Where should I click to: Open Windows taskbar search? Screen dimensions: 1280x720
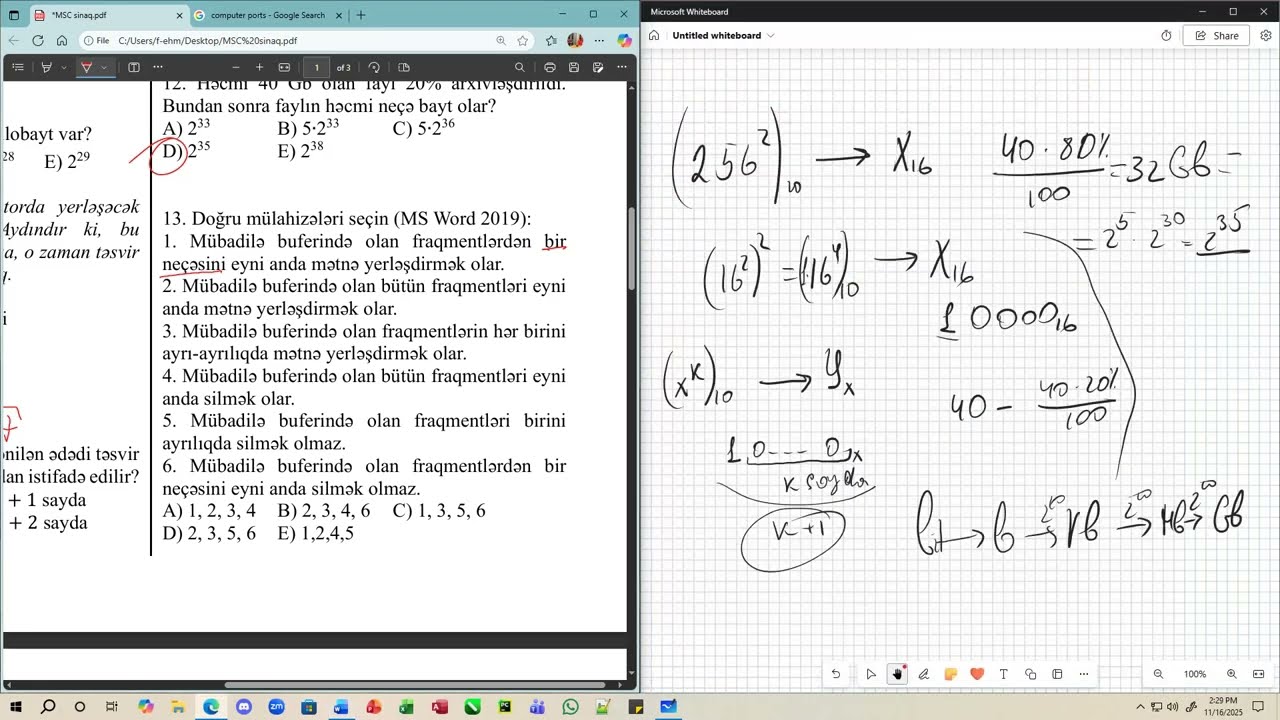click(48, 707)
